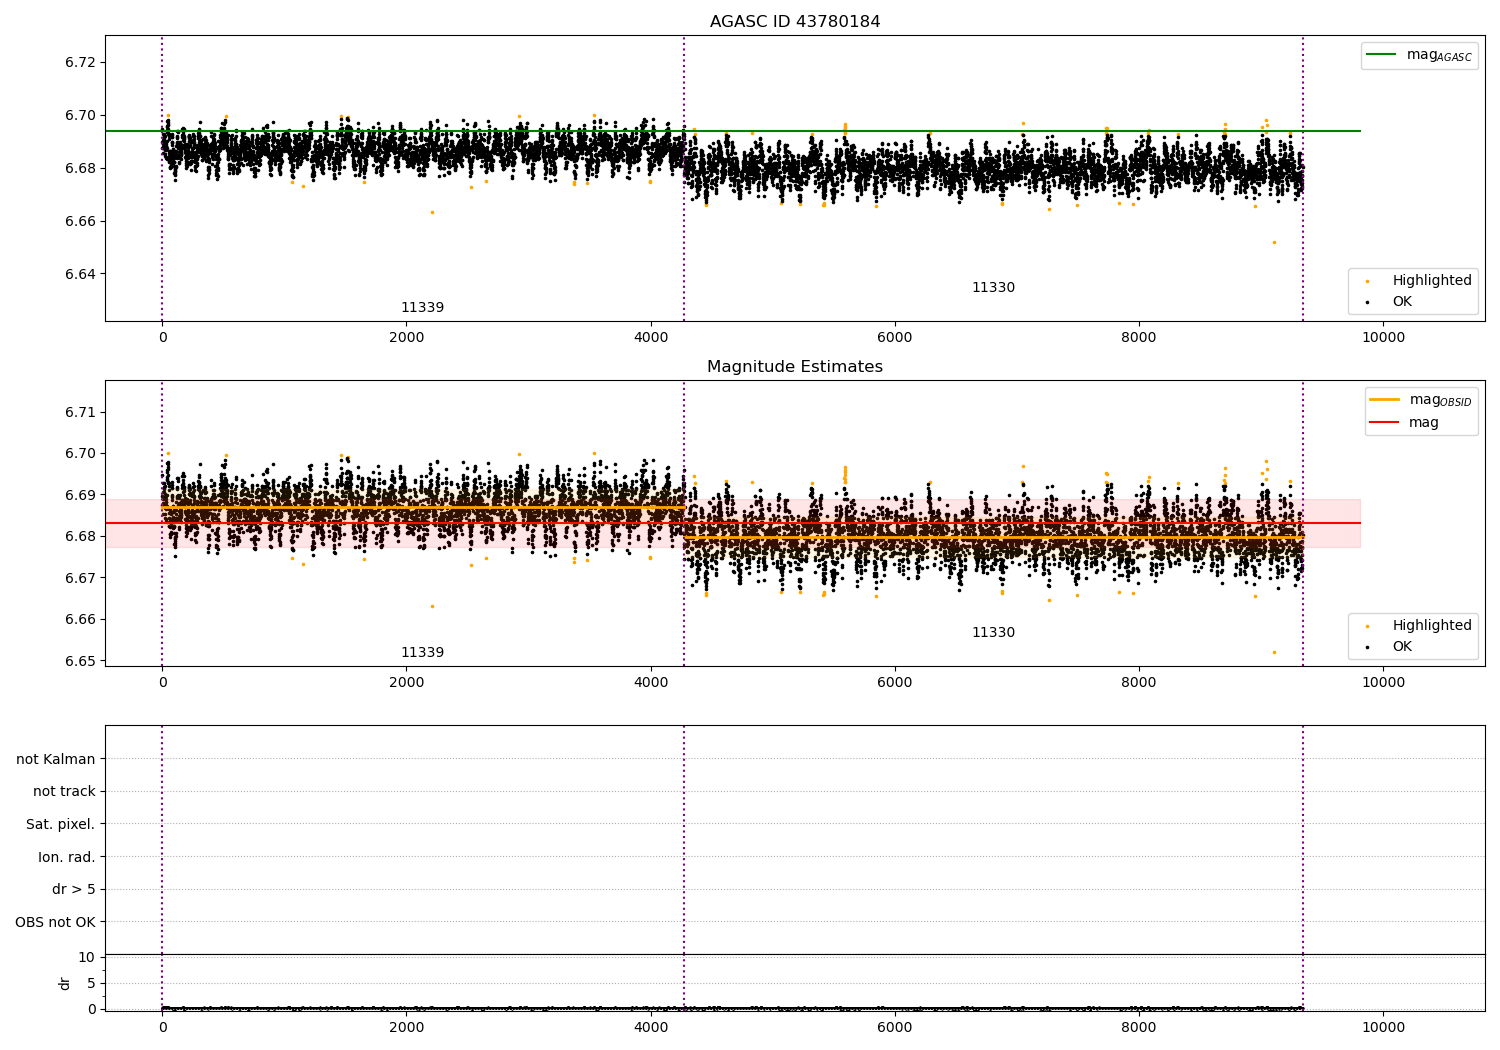
Task: Select the 'Magnitude Estimates' subplot title
Action: (795, 367)
